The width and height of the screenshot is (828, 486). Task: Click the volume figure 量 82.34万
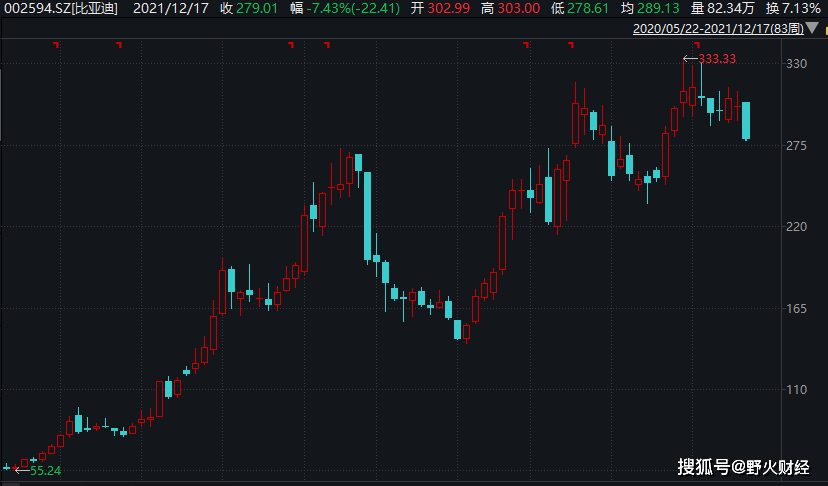(x=722, y=9)
